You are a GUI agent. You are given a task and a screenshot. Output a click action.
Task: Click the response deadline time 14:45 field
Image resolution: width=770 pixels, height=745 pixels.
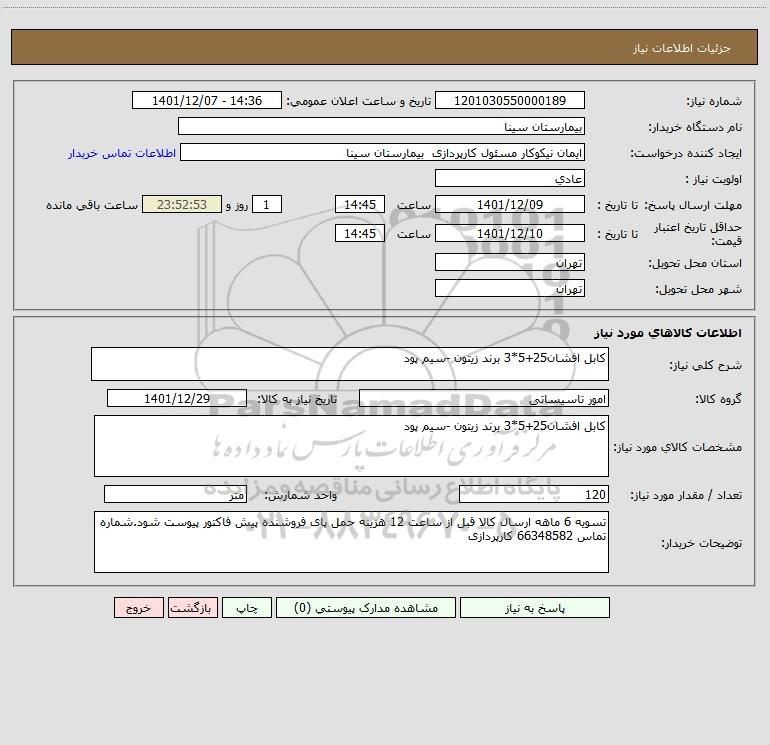tap(359, 204)
